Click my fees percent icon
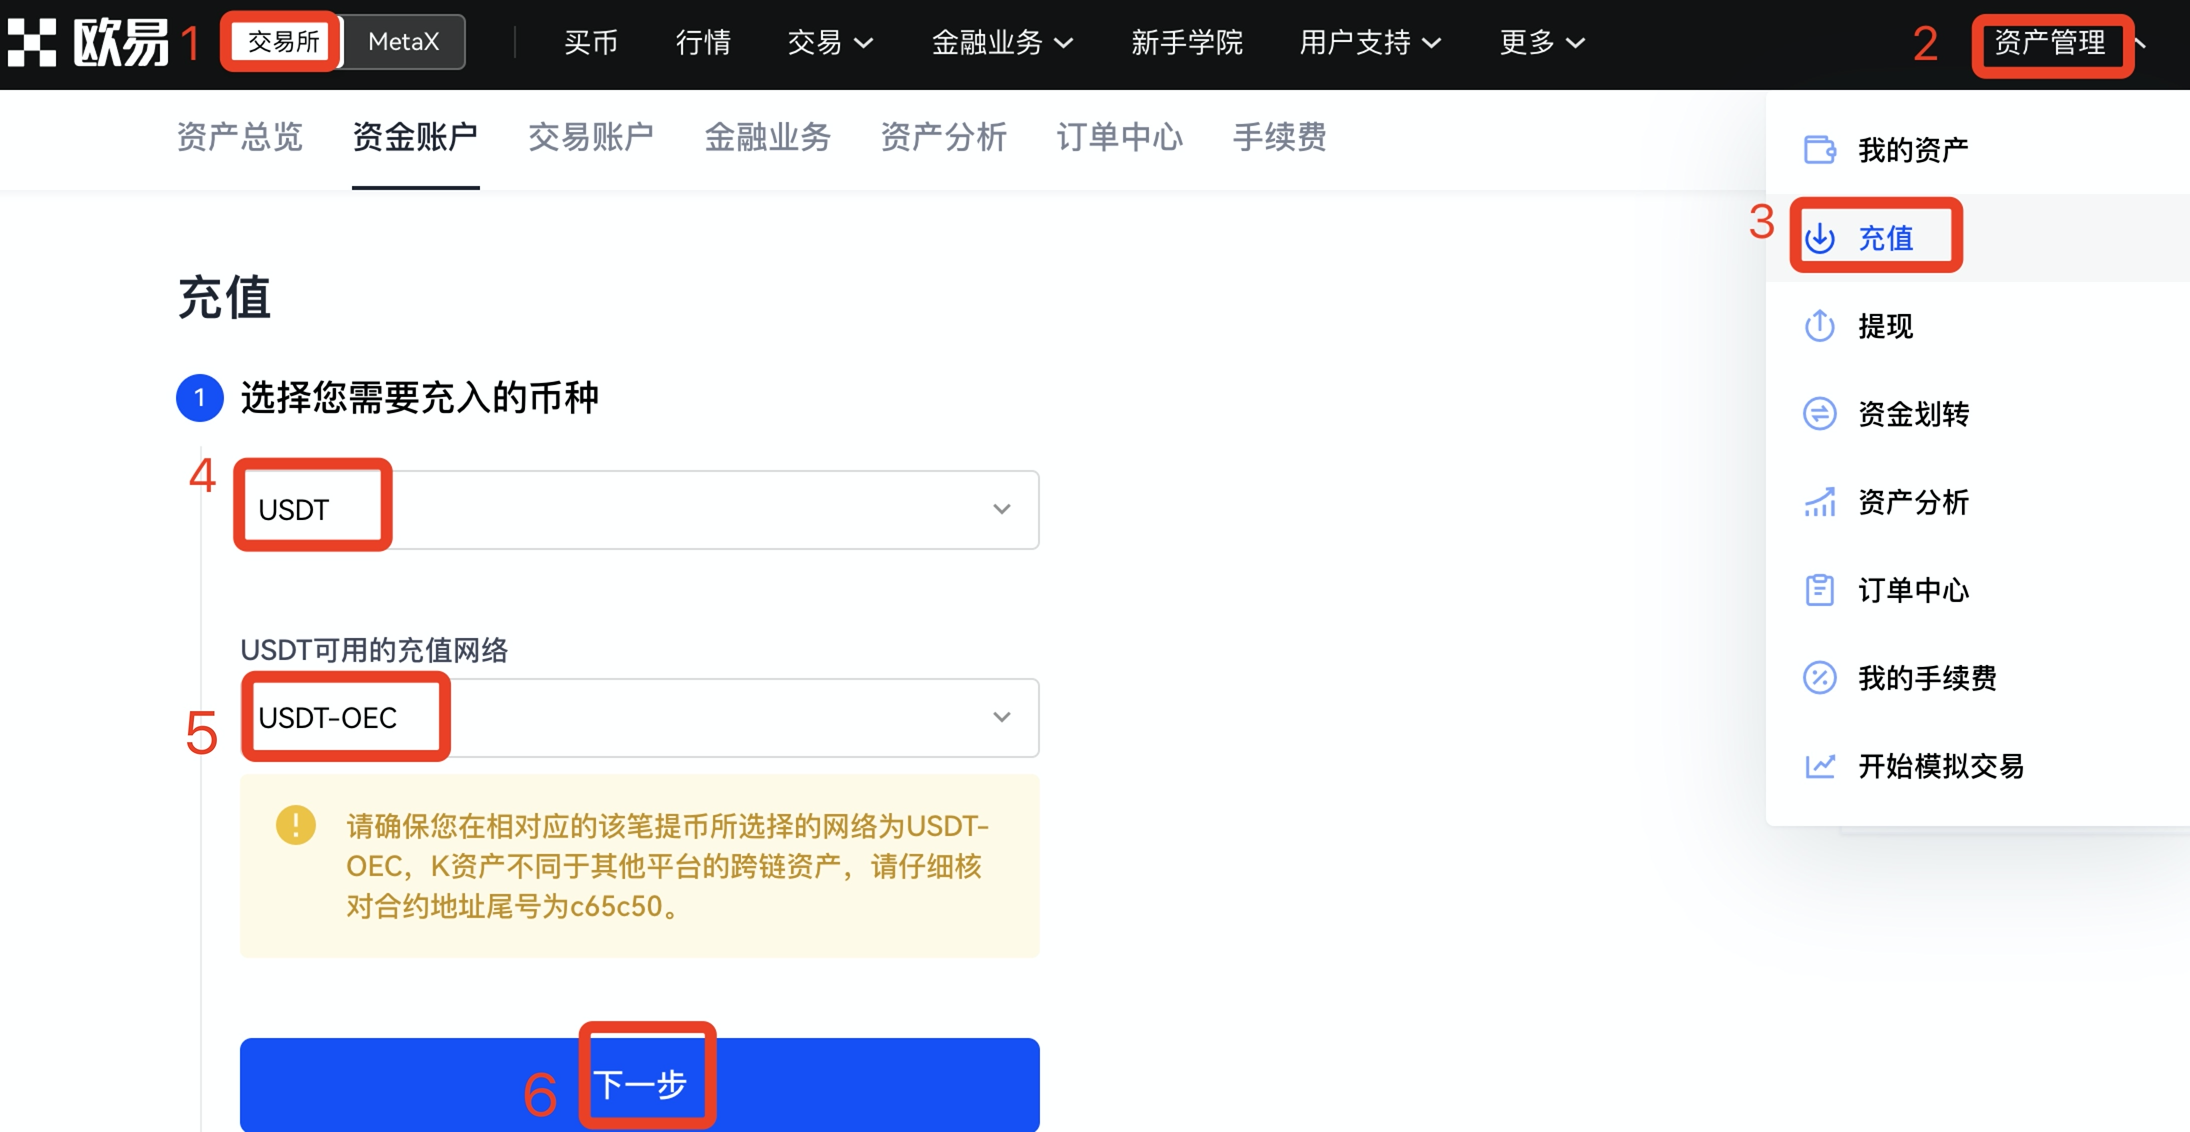Viewport: 2190px width, 1132px height. click(1819, 678)
